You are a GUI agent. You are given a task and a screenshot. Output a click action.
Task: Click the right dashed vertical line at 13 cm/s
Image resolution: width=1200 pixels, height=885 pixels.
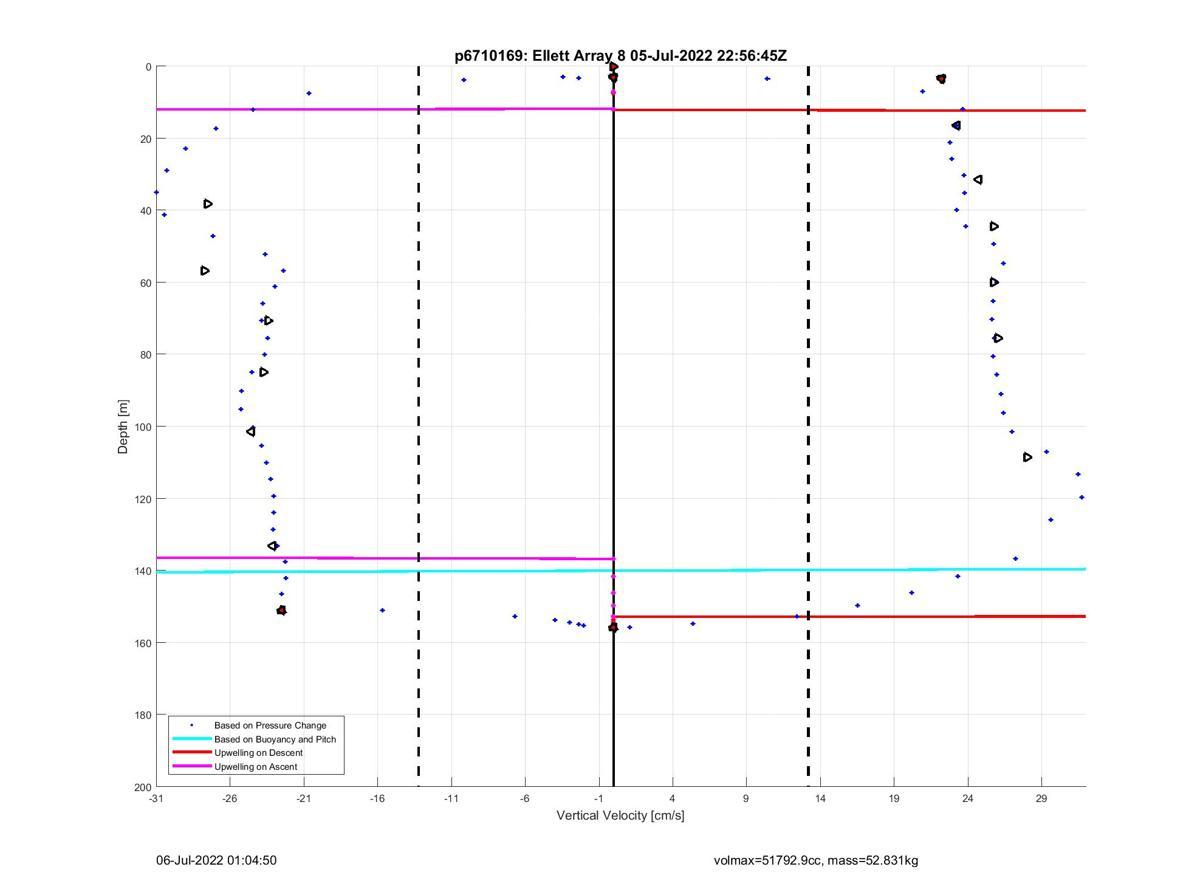808,426
